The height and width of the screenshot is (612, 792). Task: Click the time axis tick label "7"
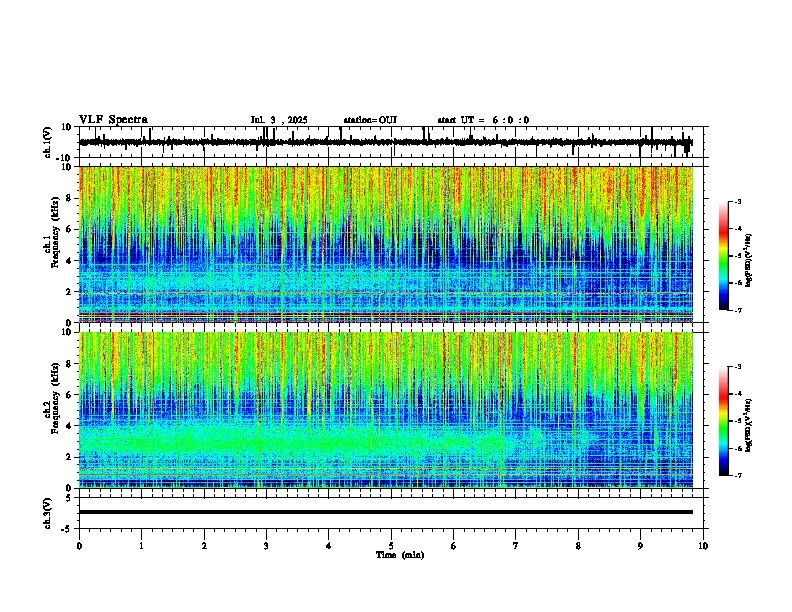pyautogui.click(x=516, y=546)
